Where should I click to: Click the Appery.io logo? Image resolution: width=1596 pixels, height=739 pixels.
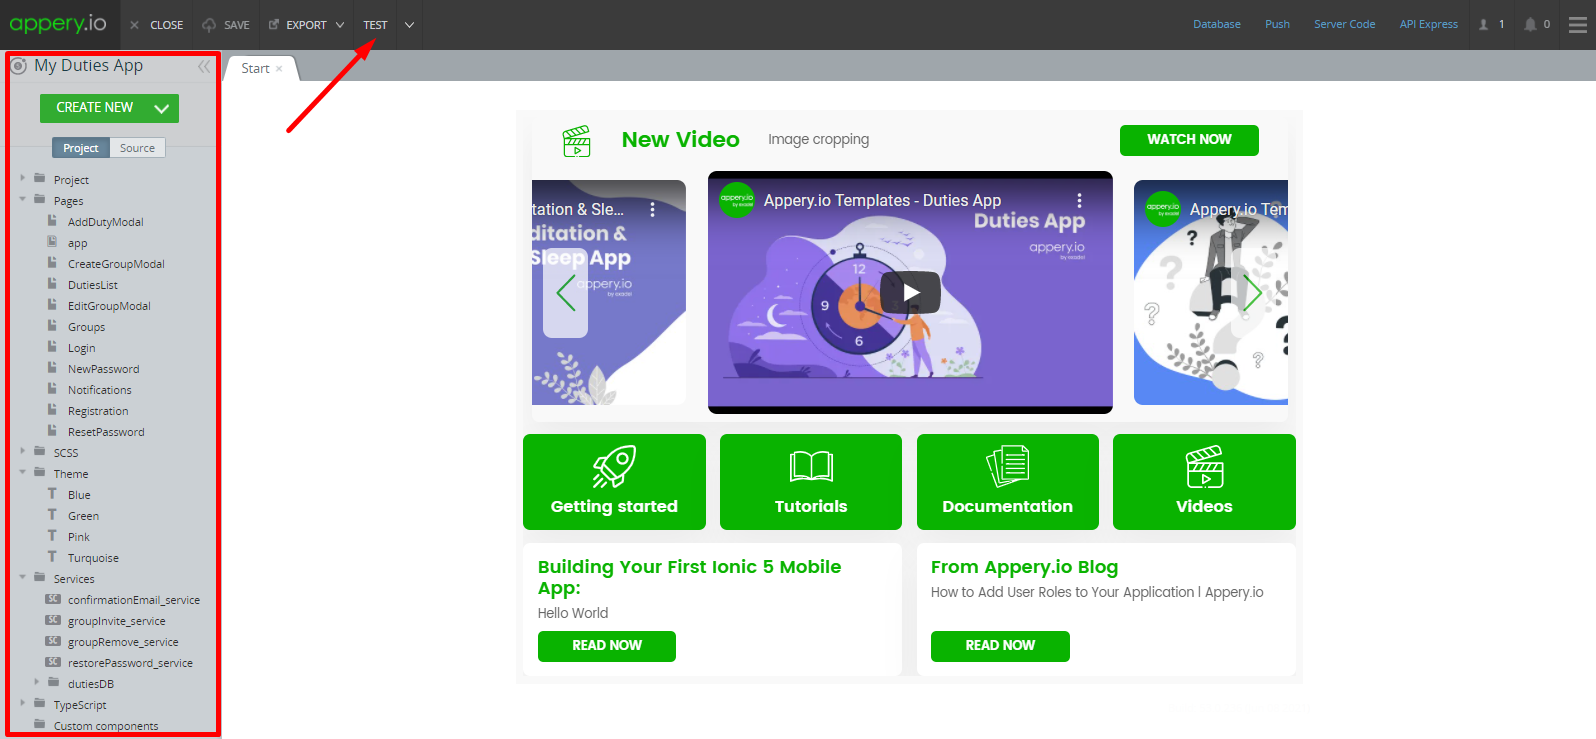[x=58, y=24]
